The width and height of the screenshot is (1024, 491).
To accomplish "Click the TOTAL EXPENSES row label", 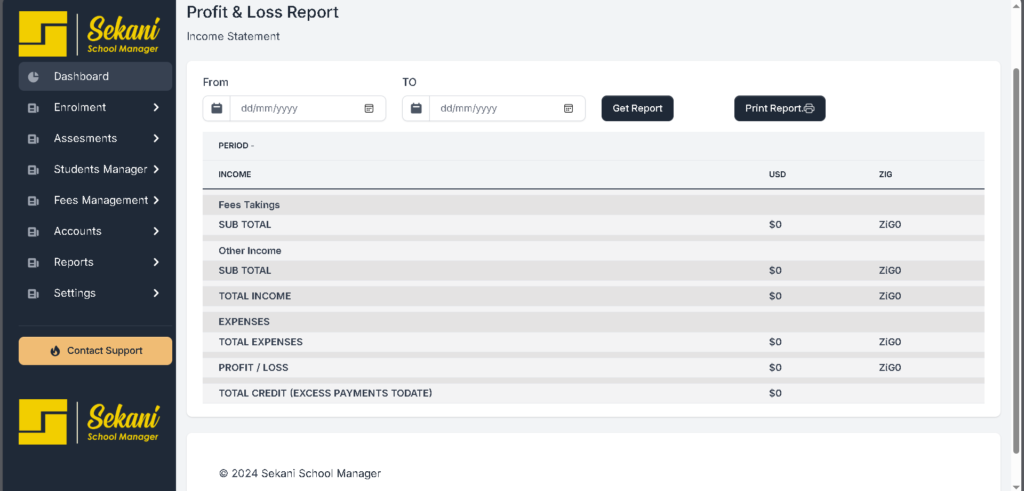I will pyautogui.click(x=261, y=342).
